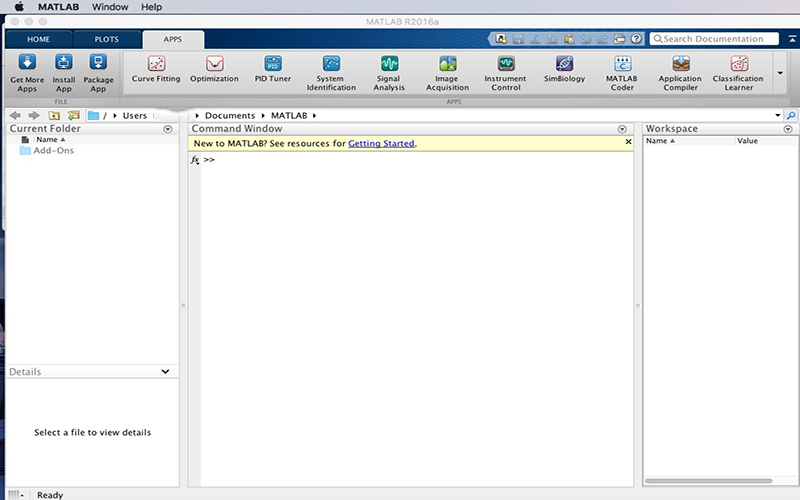The width and height of the screenshot is (800, 500).
Task: Open the Command Window actions menu
Action: point(622,129)
